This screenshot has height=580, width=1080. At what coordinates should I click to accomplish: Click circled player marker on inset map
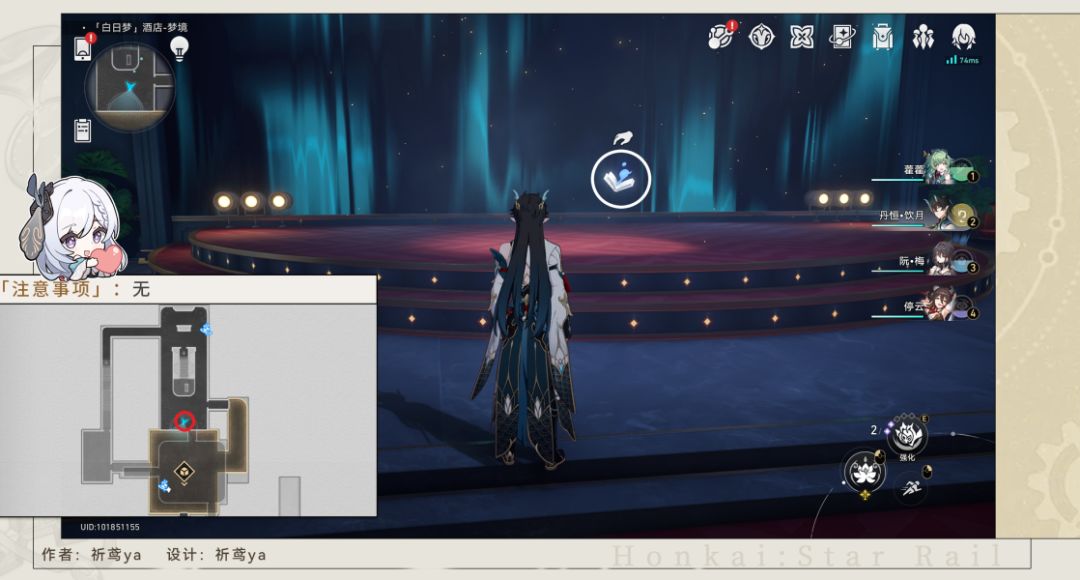(x=185, y=420)
